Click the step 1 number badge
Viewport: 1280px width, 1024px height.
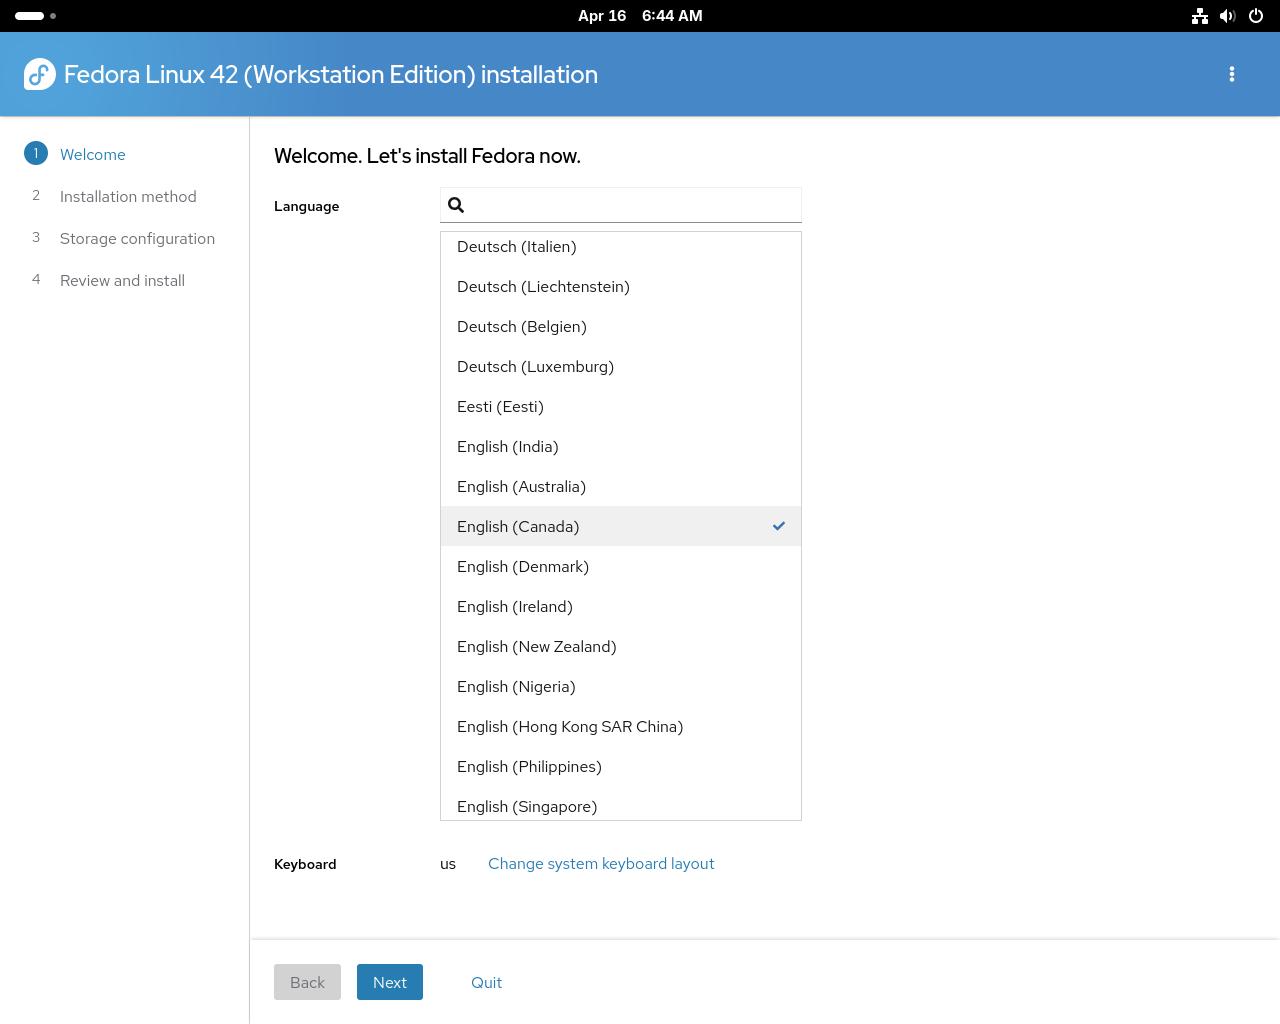(x=36, y=153)
